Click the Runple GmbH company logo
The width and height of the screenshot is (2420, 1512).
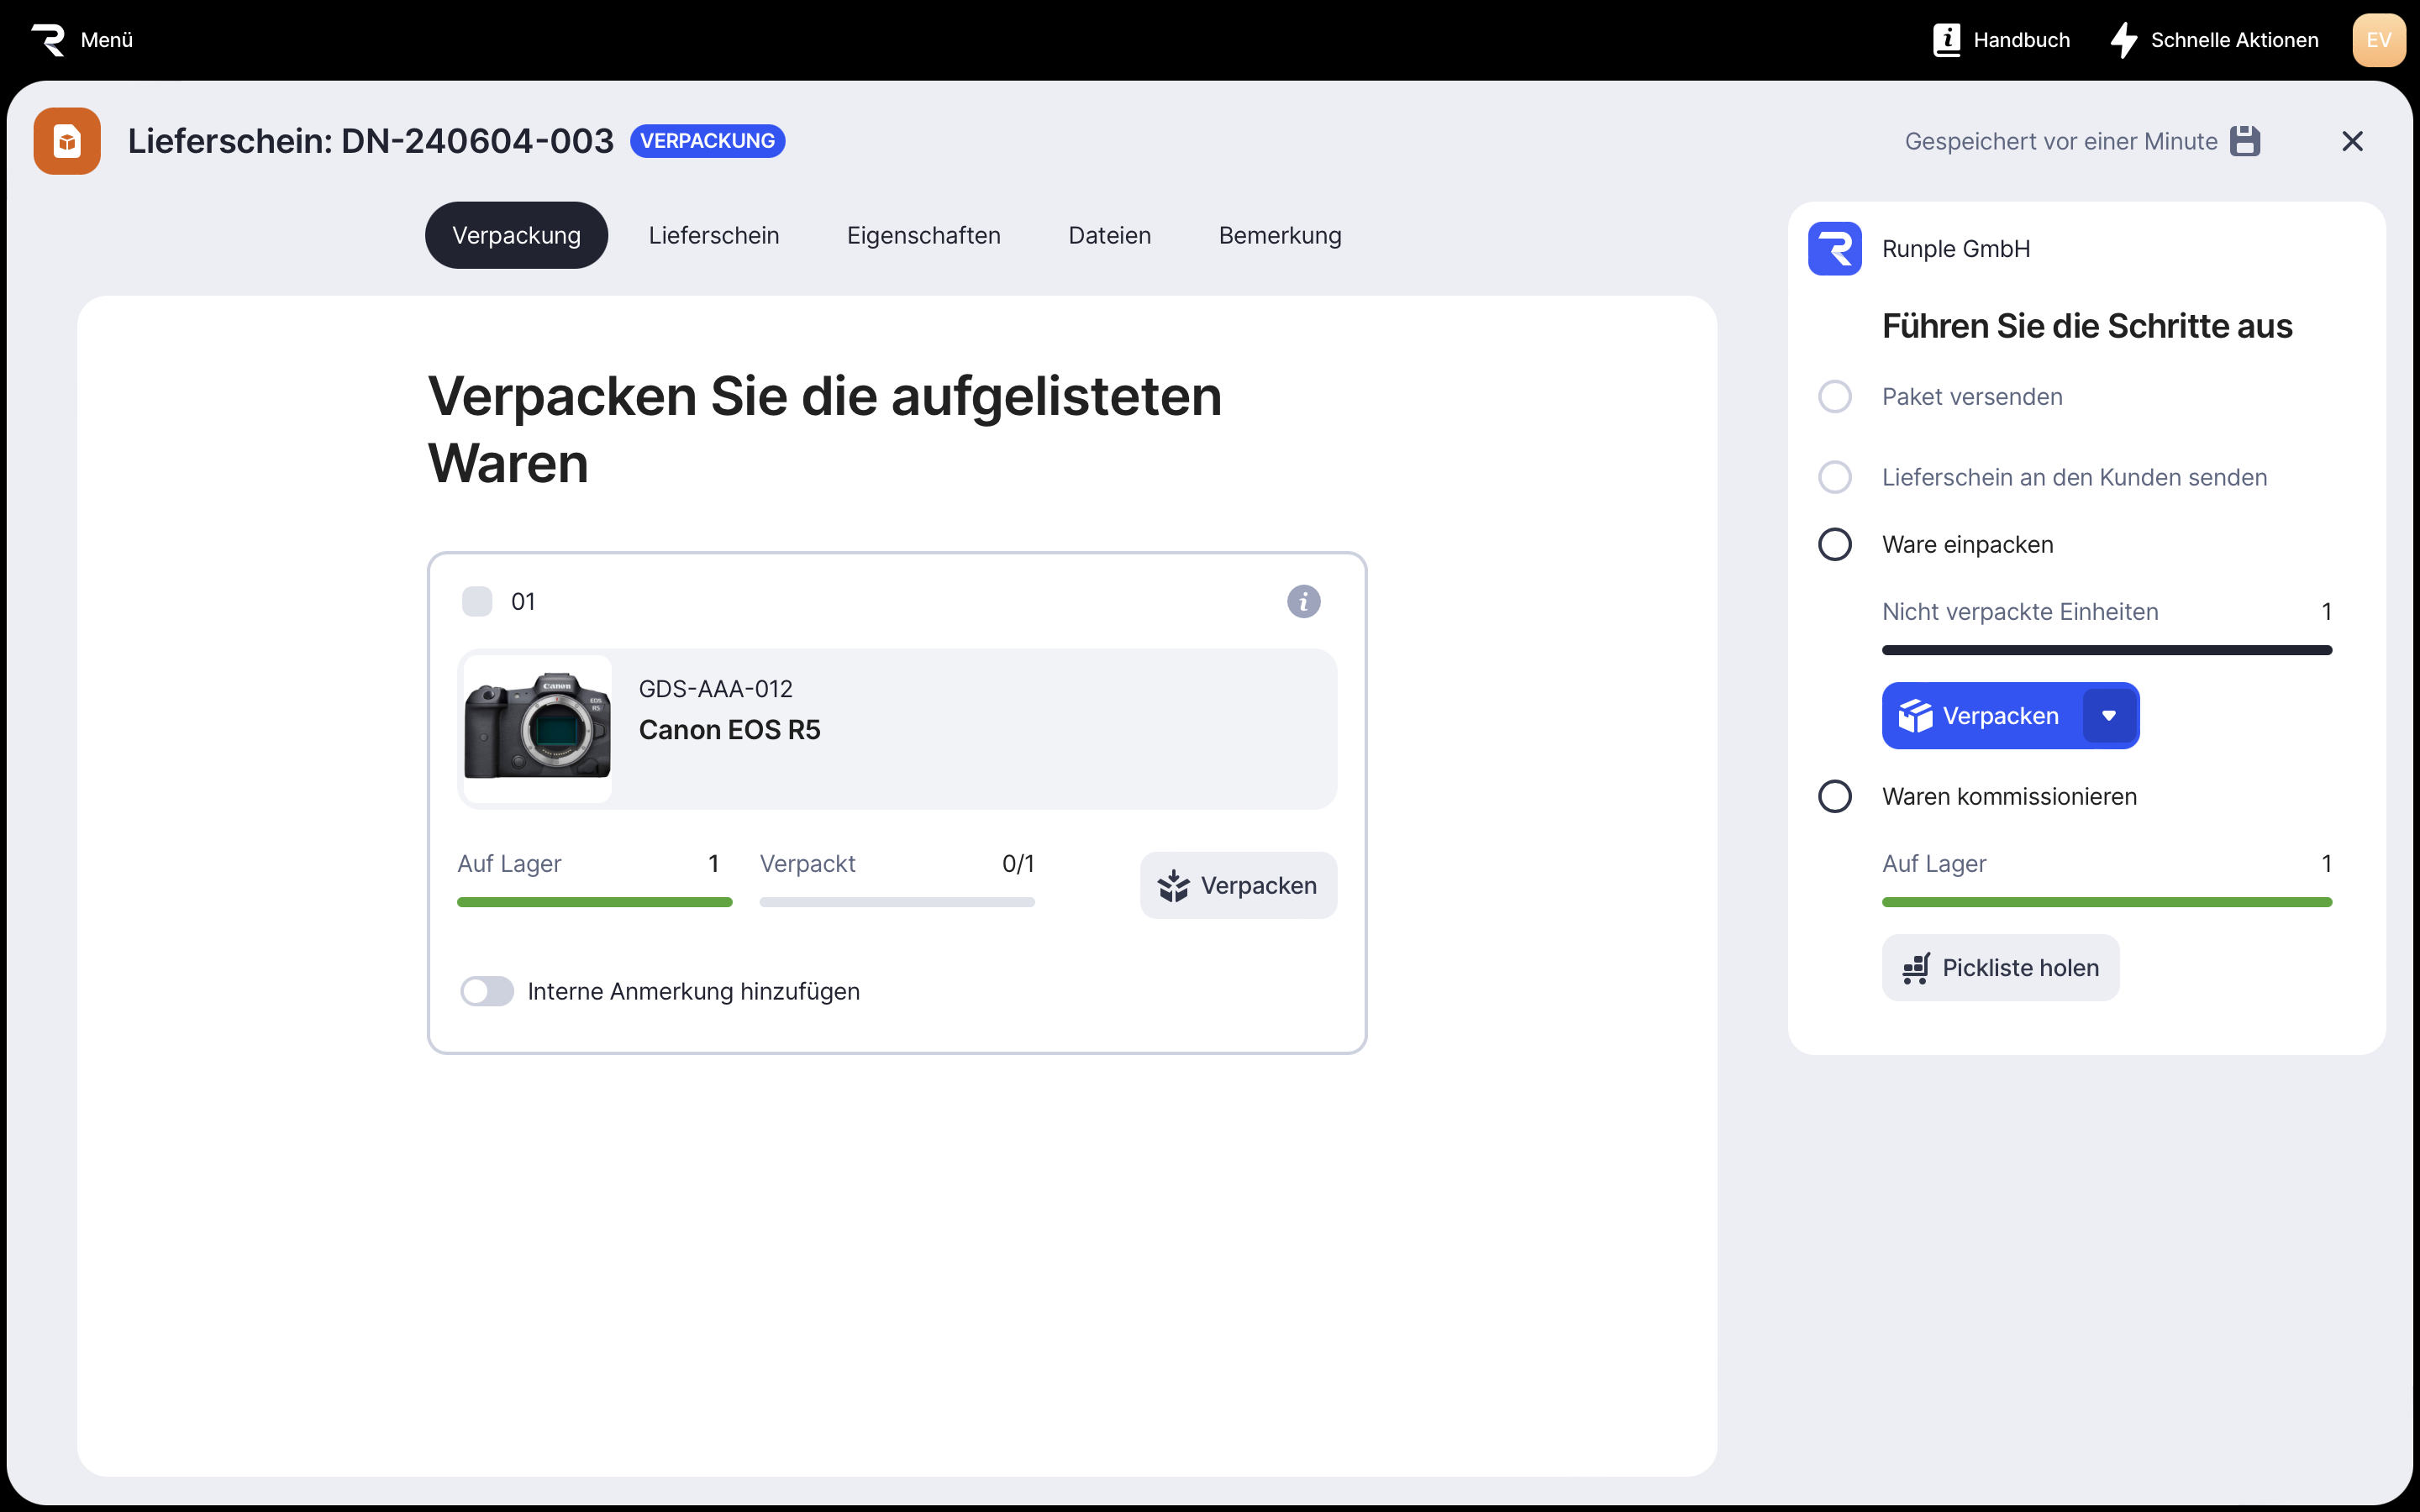pos(1834,249)
